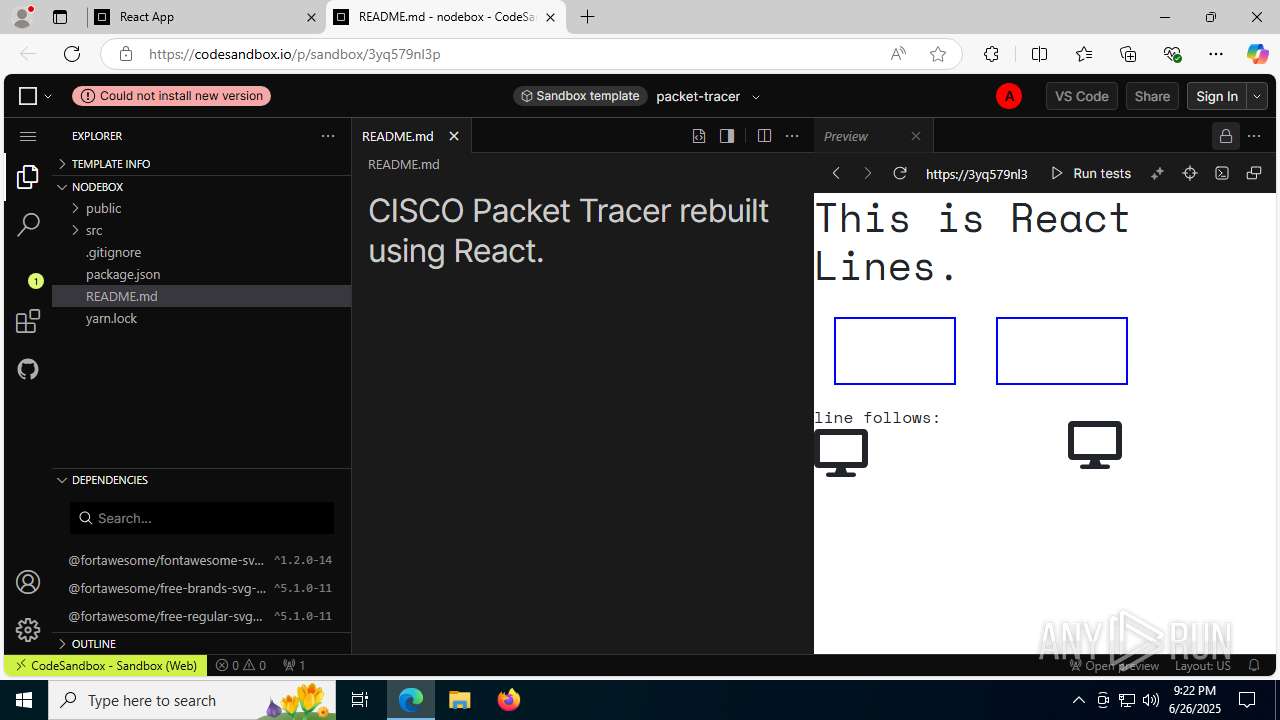Click the user avatar with letter A

tap(1009, 96)
